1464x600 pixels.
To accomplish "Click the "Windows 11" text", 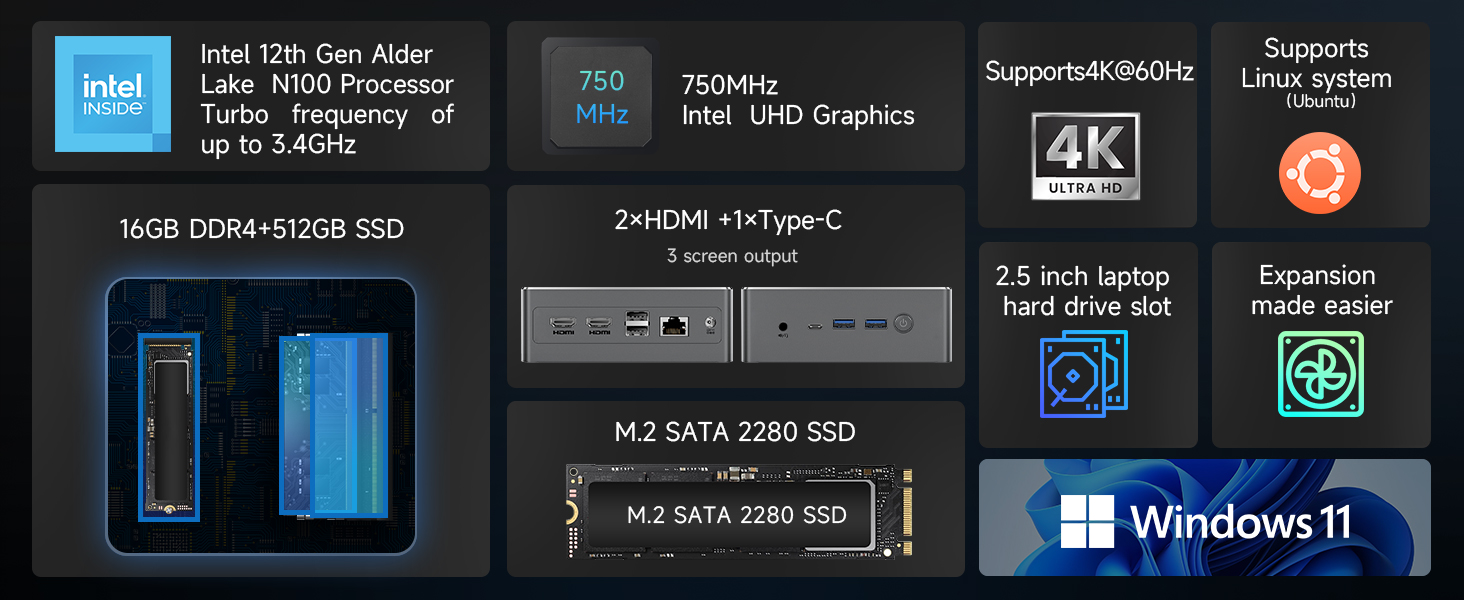I will pos(1241,521).
